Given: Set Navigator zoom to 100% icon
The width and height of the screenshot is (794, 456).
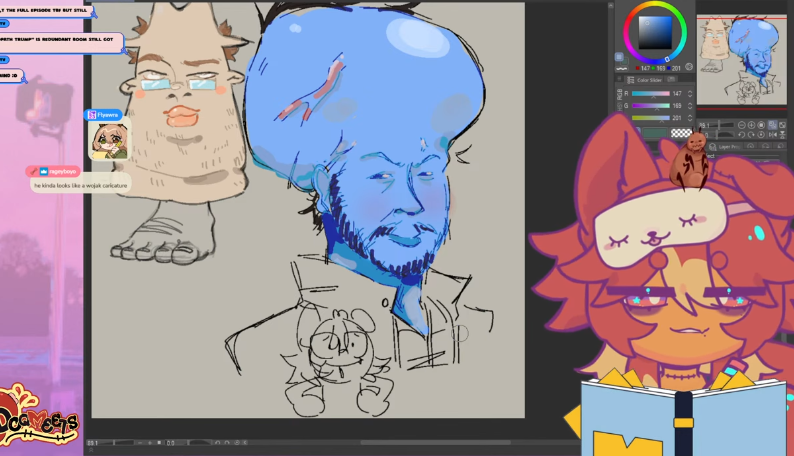Looking at the screenshot, I should point(761,125).
